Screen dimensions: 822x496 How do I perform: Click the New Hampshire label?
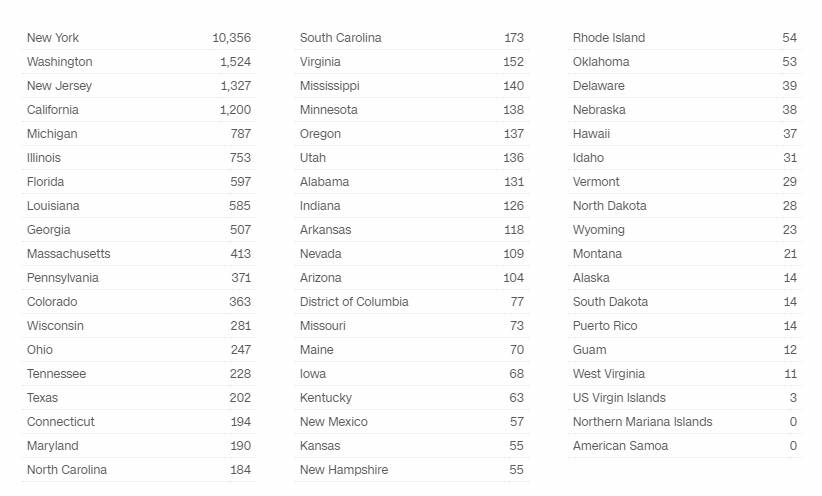point(343,470)
